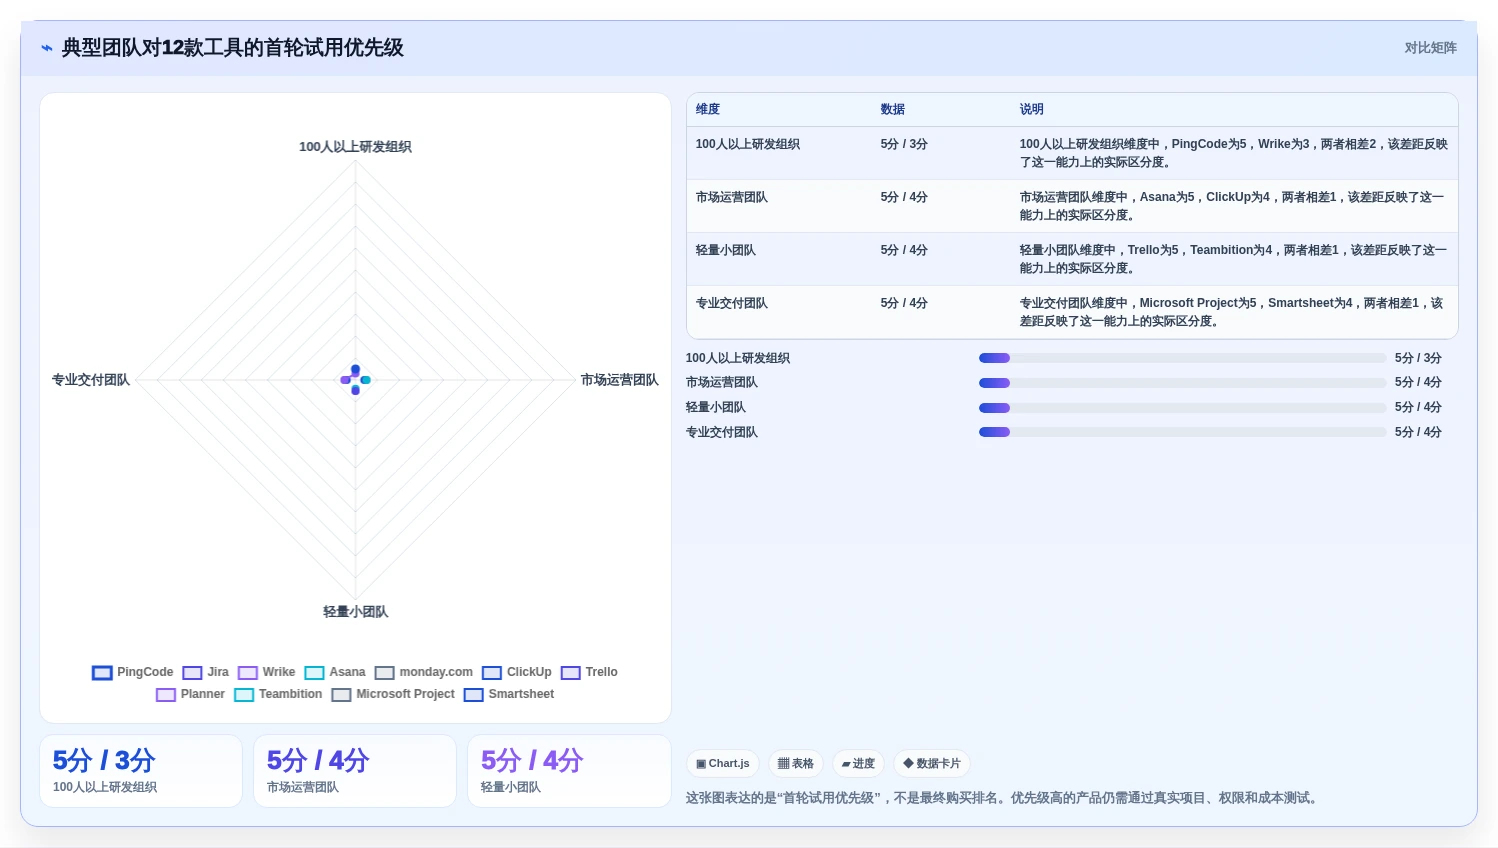Hide the Planner dataset in legend
The width and height of the screenshot is (1498, 848).
click(190, 695)
